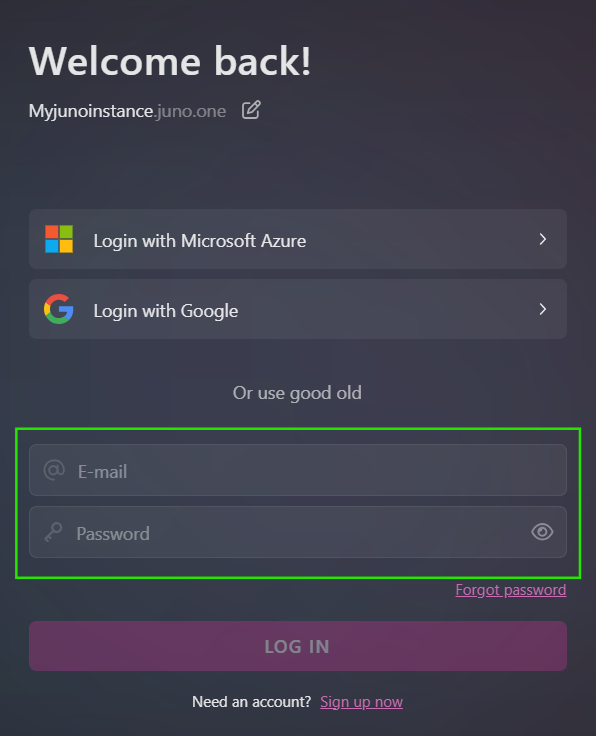This screenshot has height=736, width=596.
Task: Submit with the LOG IN button
Action: tap(298, 646)
